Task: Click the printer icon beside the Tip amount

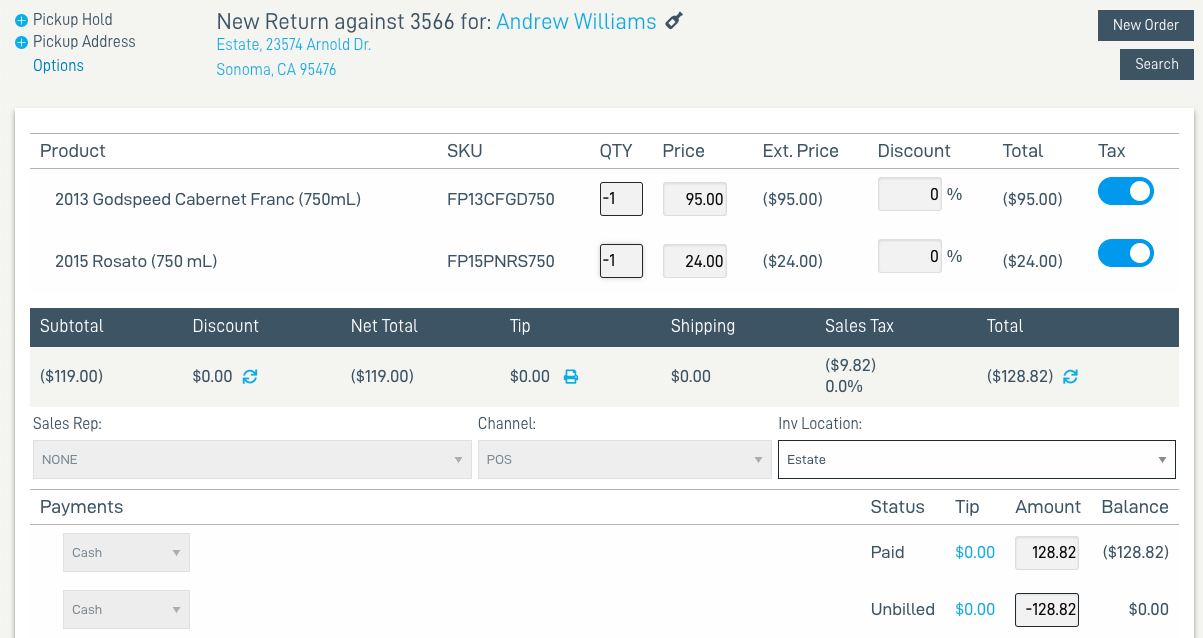Action: [571, 378]
